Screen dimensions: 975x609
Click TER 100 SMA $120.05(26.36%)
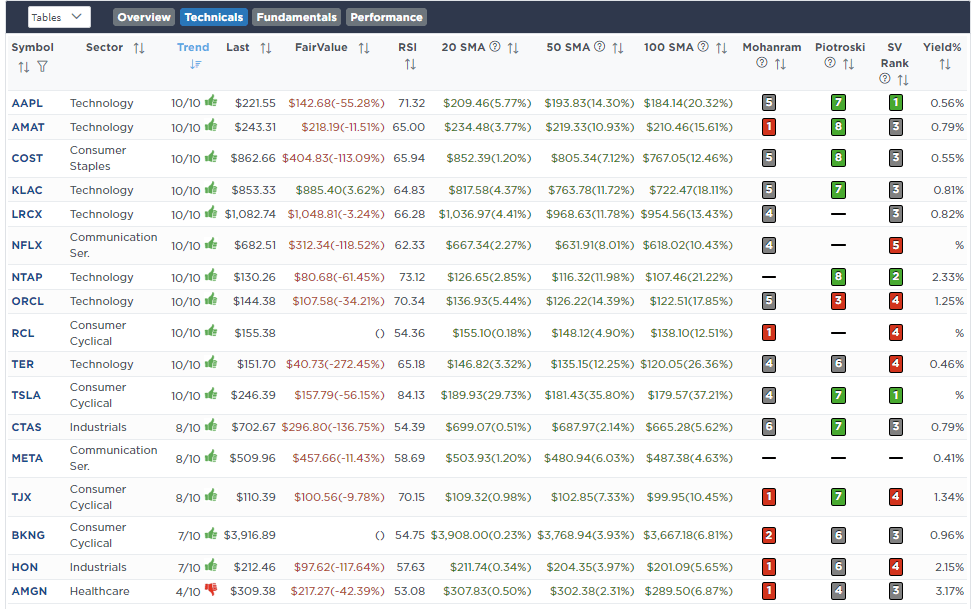coord(686,364)
